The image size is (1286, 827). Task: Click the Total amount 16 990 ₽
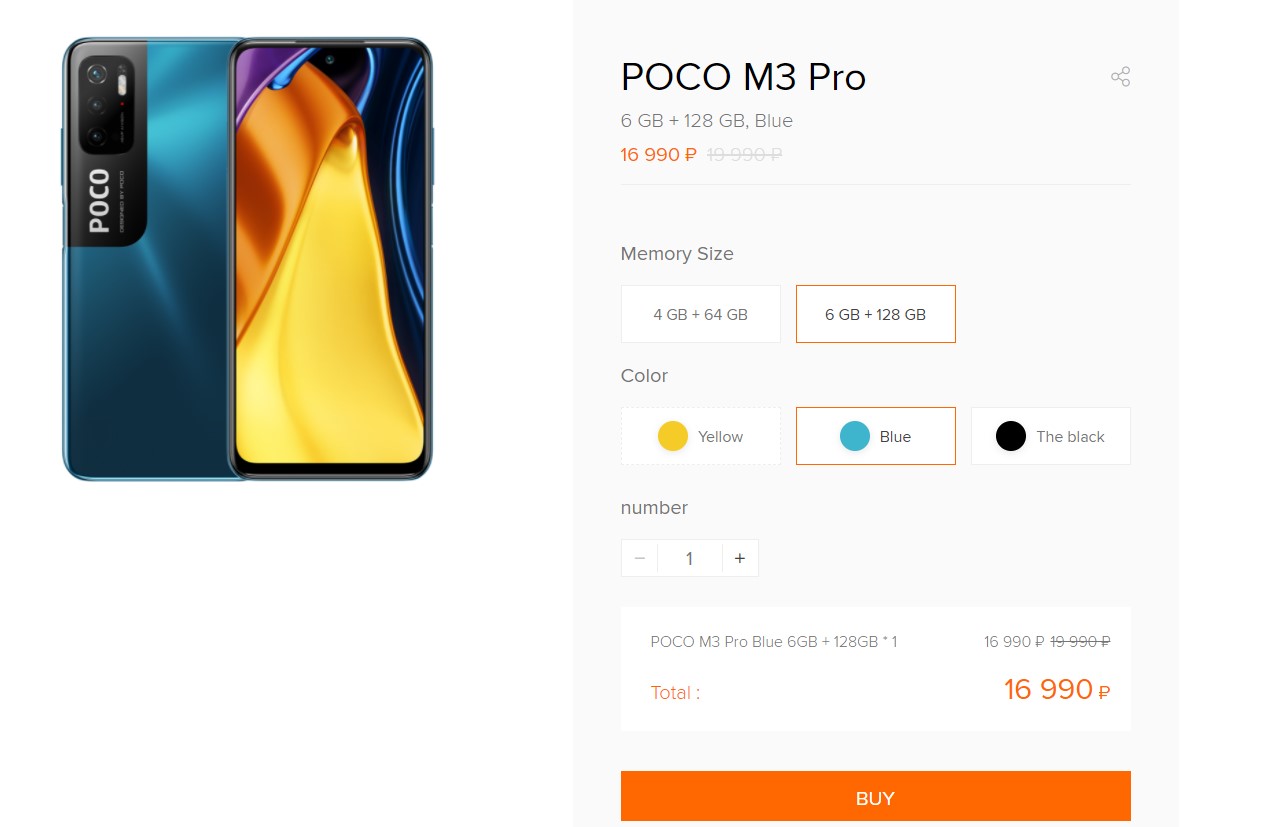[x=1056, y=689]
